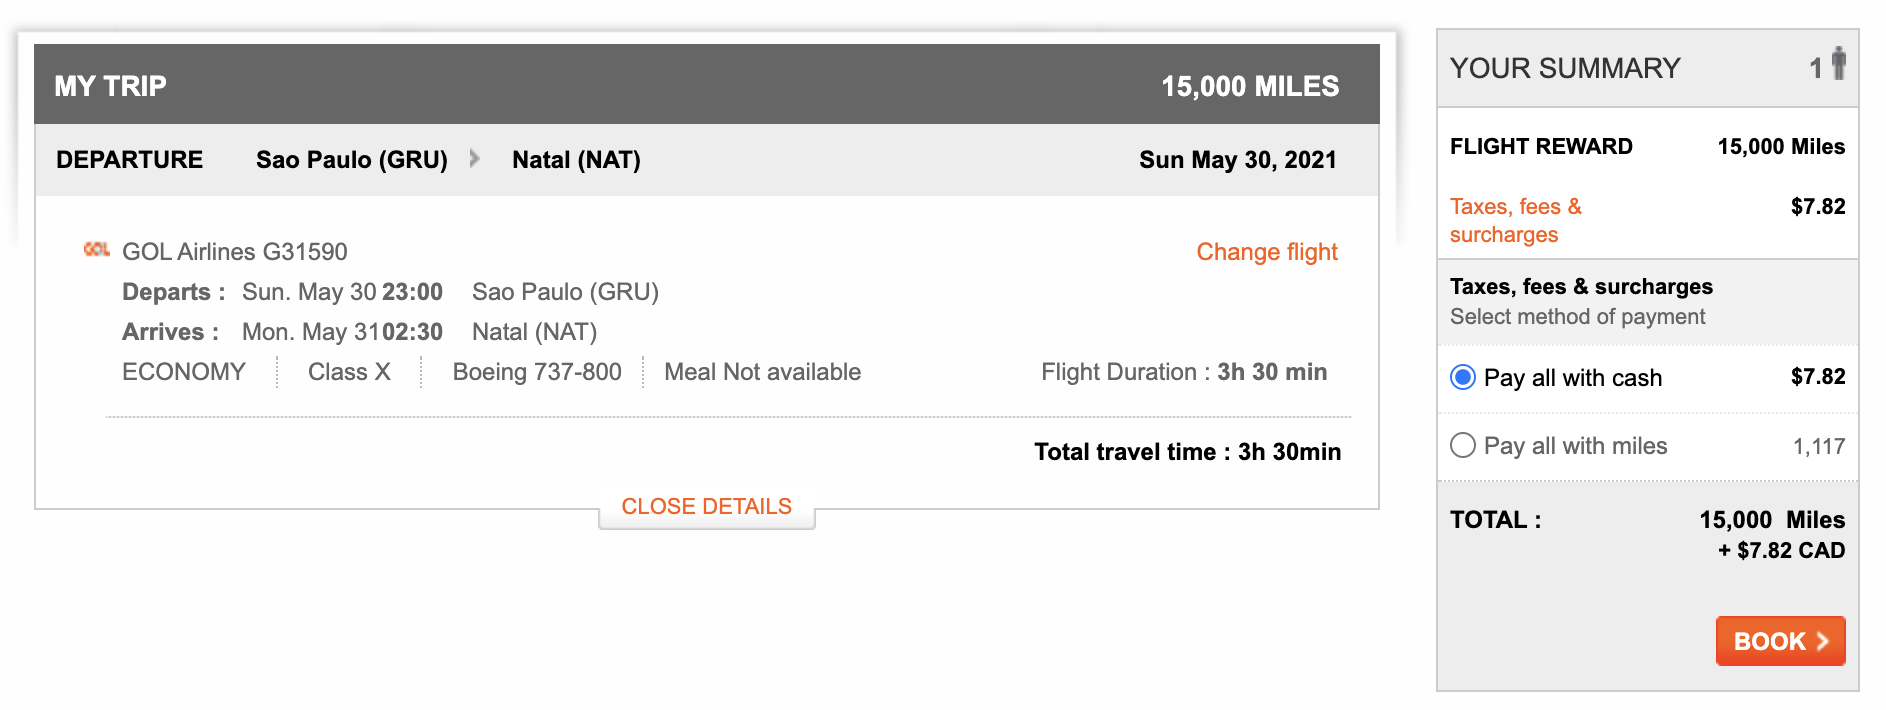This screenshot has height=710, width=1886.
Task: Click the Natal (NAT) destination in departure bar
Action: (x=576, y=160)
